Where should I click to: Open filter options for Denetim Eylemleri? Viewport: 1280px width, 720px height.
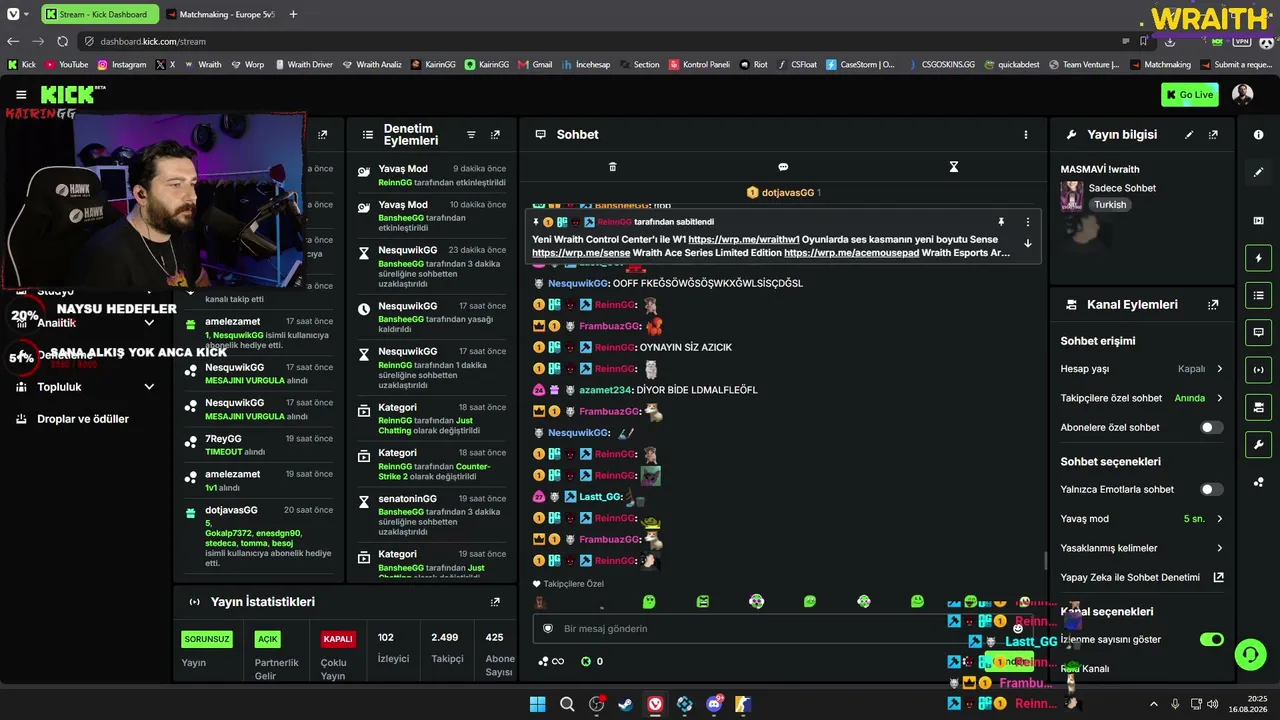[x=471, y=135]
